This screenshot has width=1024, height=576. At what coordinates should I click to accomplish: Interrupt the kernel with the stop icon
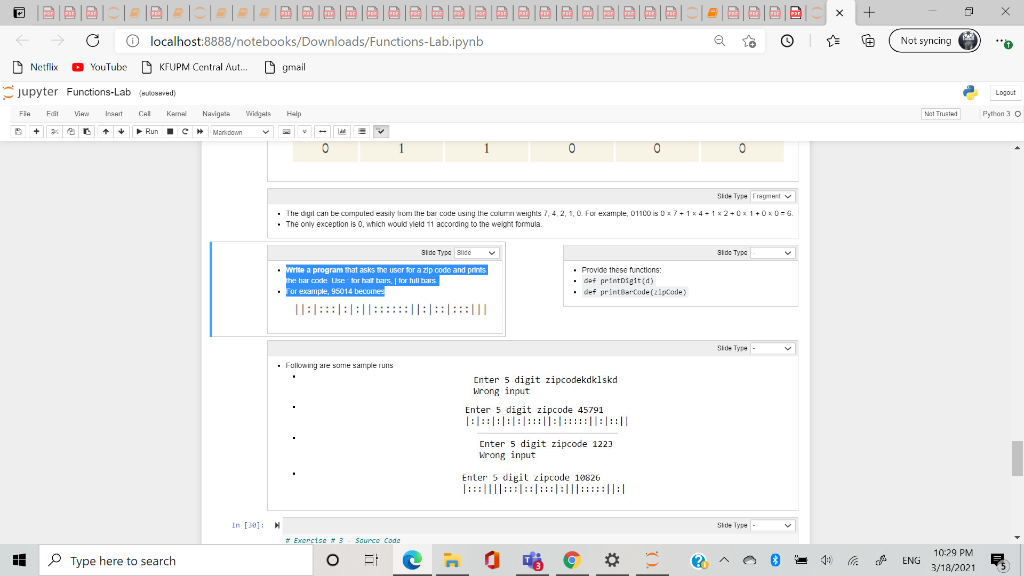[x=168, y=131]
